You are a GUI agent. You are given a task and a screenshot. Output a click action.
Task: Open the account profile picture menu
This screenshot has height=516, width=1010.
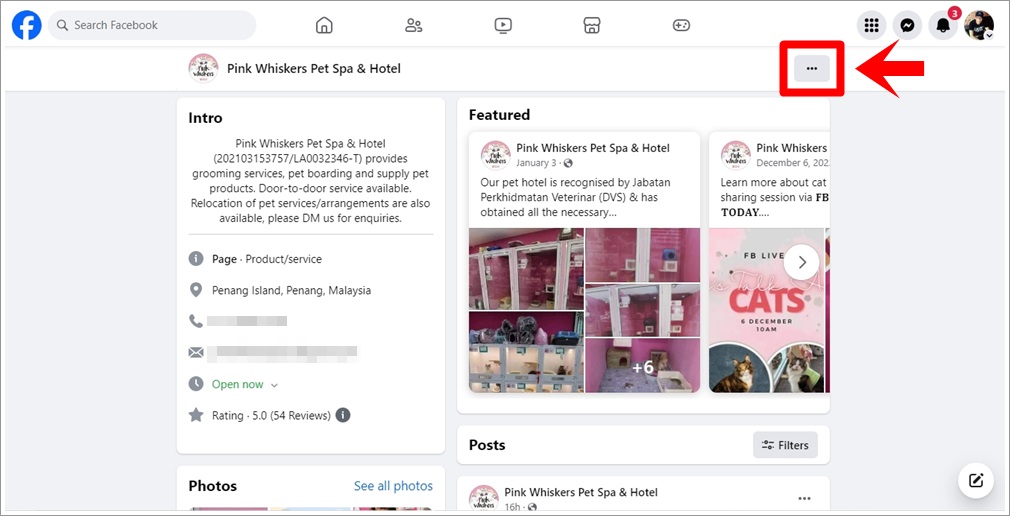coord(978,25)
